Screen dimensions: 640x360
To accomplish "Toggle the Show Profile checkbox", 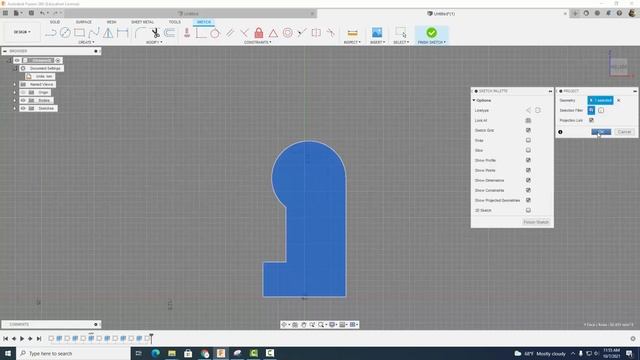I will (528, 160).
